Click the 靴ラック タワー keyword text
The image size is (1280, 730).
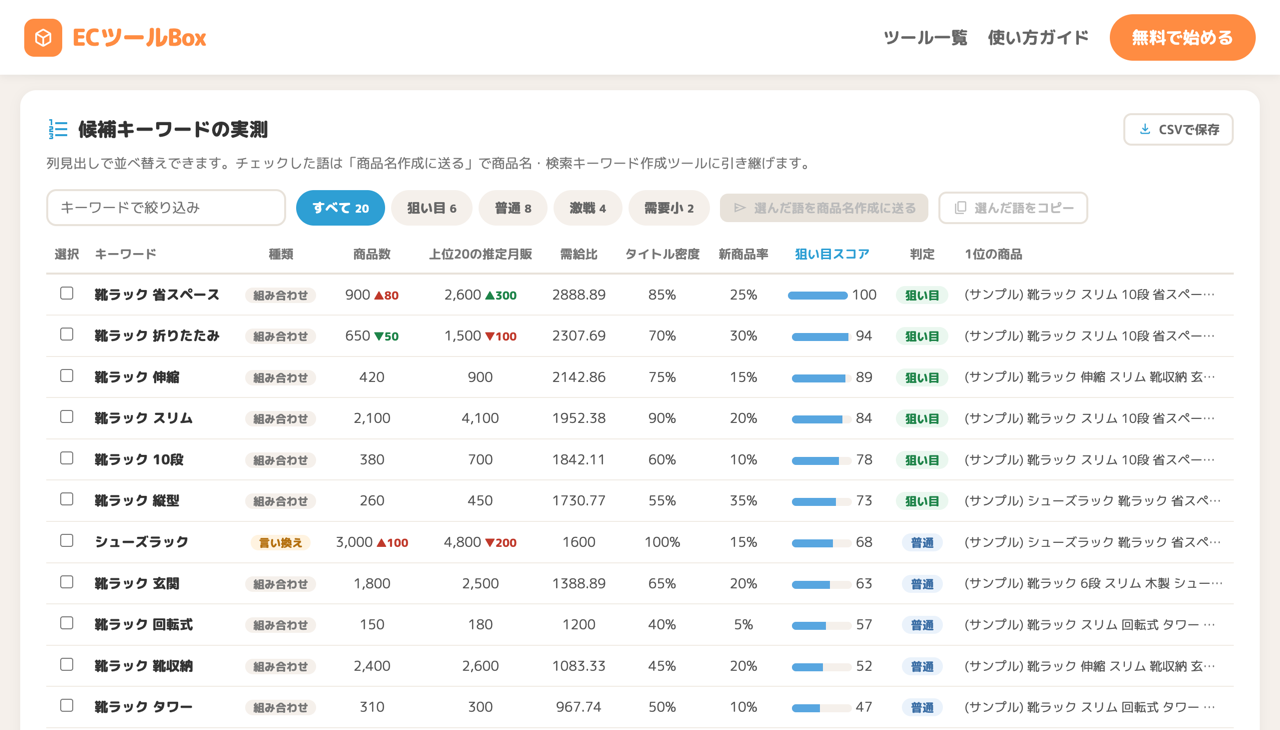(144, 707)
